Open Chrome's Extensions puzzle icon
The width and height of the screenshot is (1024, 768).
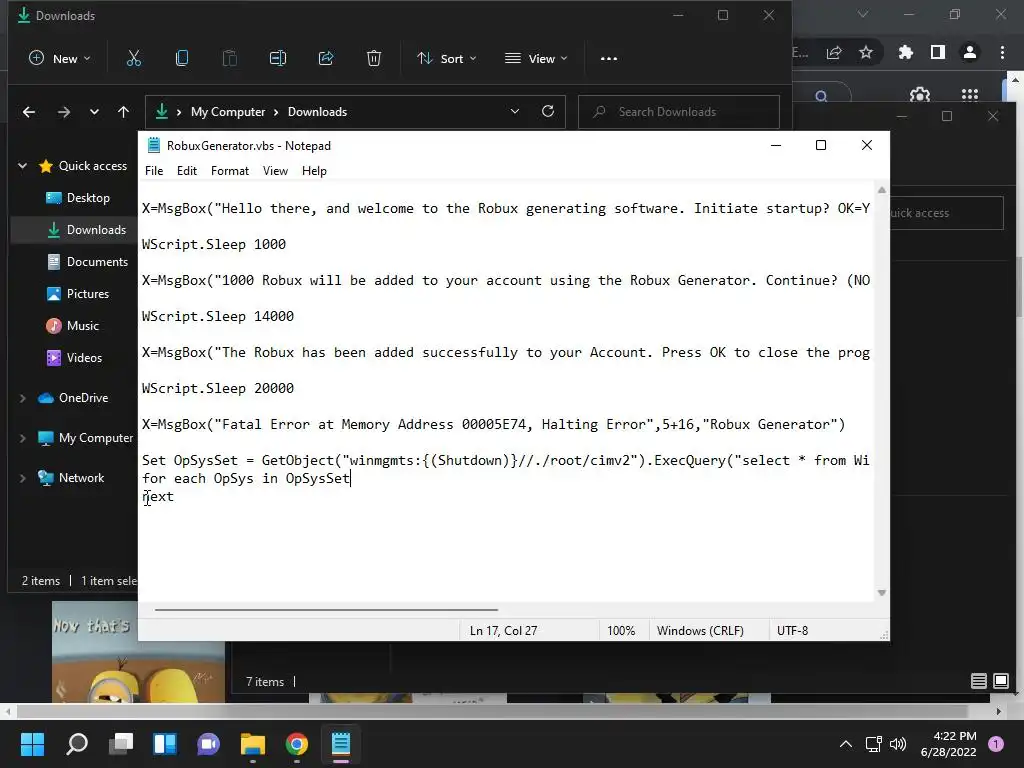[906, 52]
